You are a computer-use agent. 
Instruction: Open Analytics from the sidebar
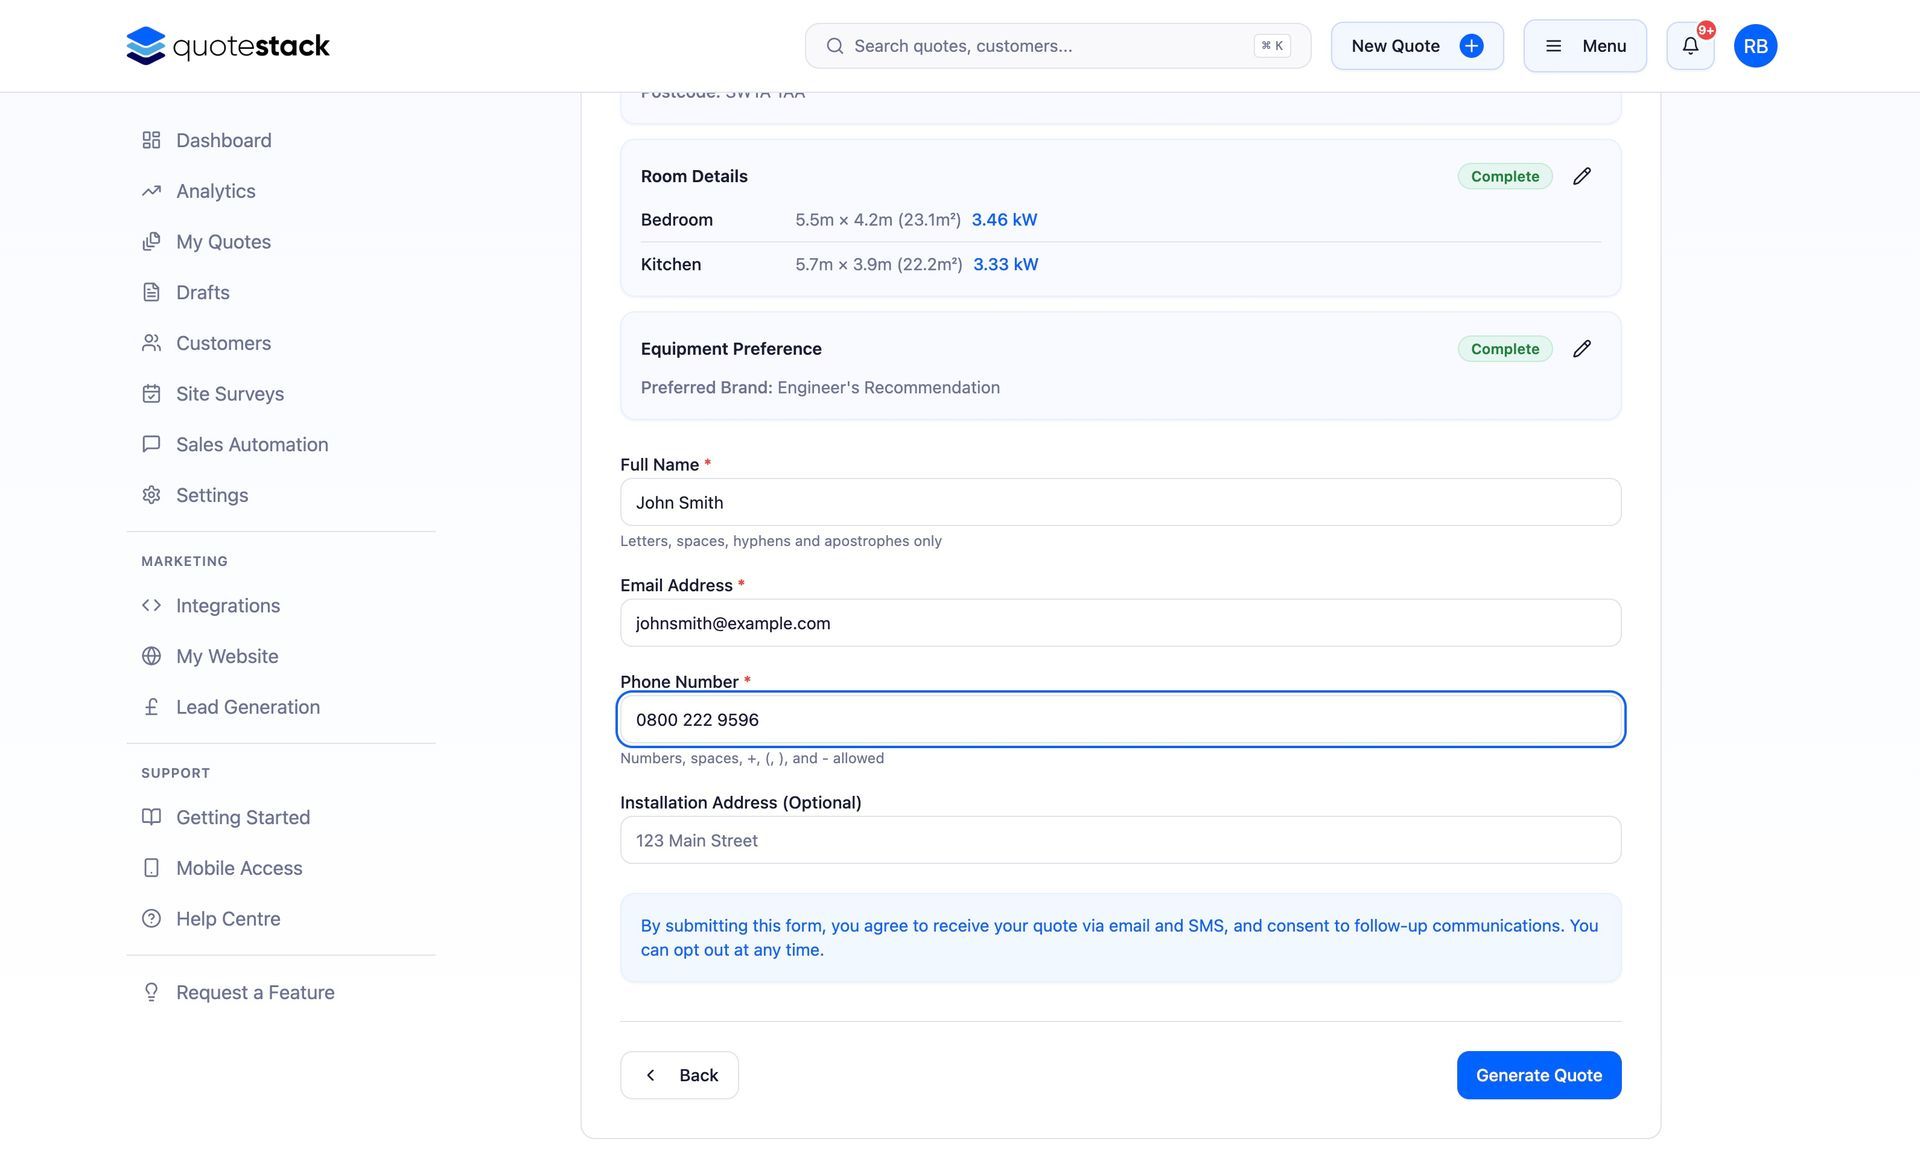tap(215, 191)
